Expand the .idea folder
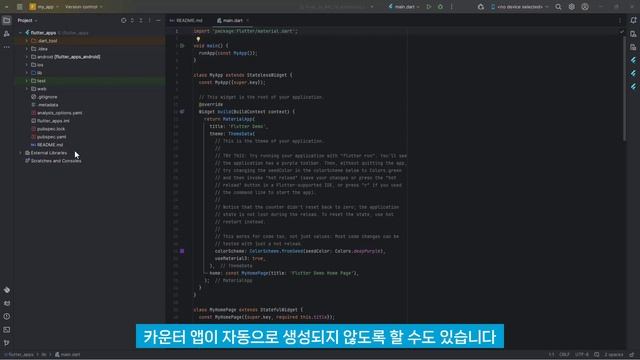This screenshot has width=640, height=360. pyautogui.click(x=27, y=49)
